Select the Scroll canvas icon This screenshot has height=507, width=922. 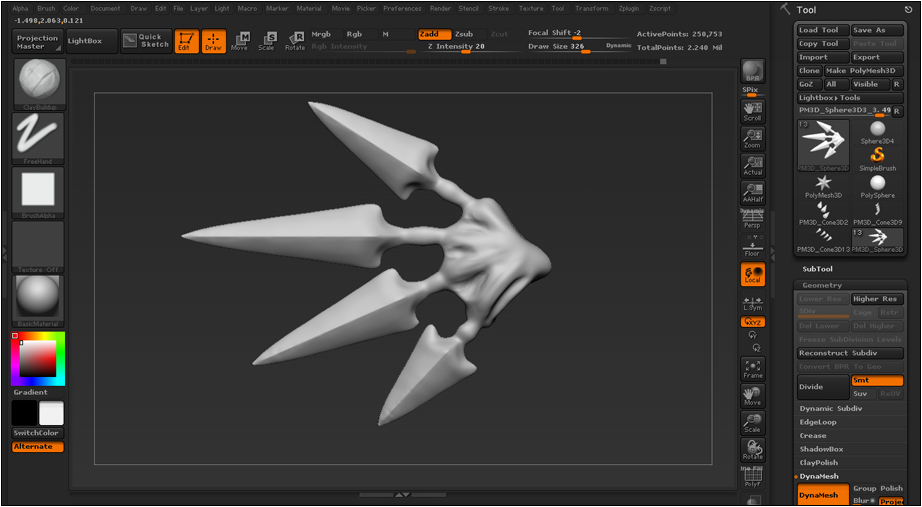point(753,112)
